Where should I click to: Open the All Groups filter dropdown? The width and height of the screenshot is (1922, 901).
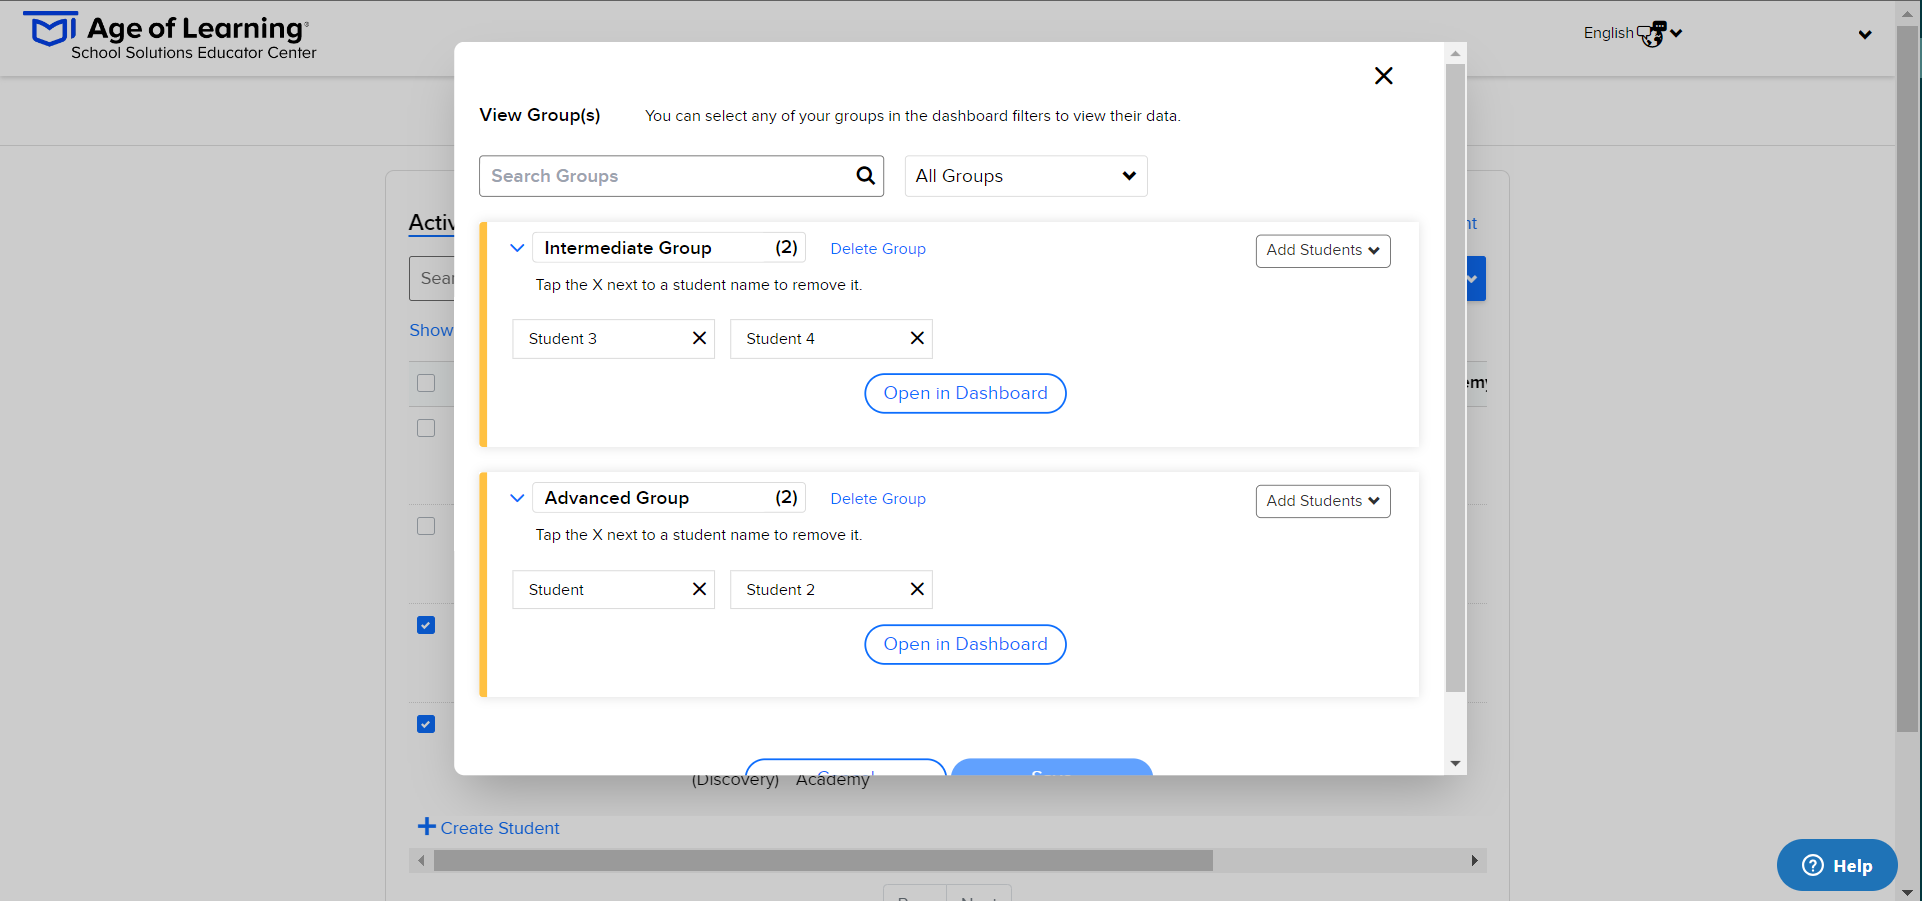1026,176
